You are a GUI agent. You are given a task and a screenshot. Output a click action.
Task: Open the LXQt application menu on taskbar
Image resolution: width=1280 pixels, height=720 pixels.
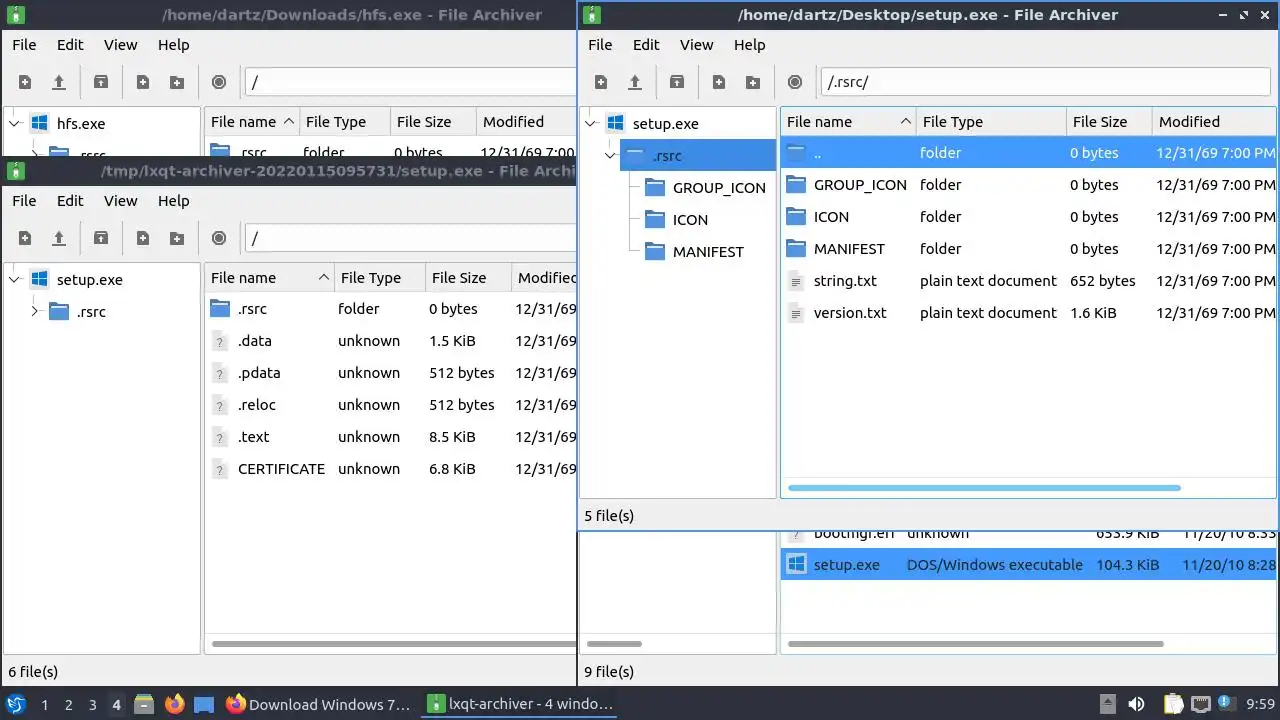16,704
